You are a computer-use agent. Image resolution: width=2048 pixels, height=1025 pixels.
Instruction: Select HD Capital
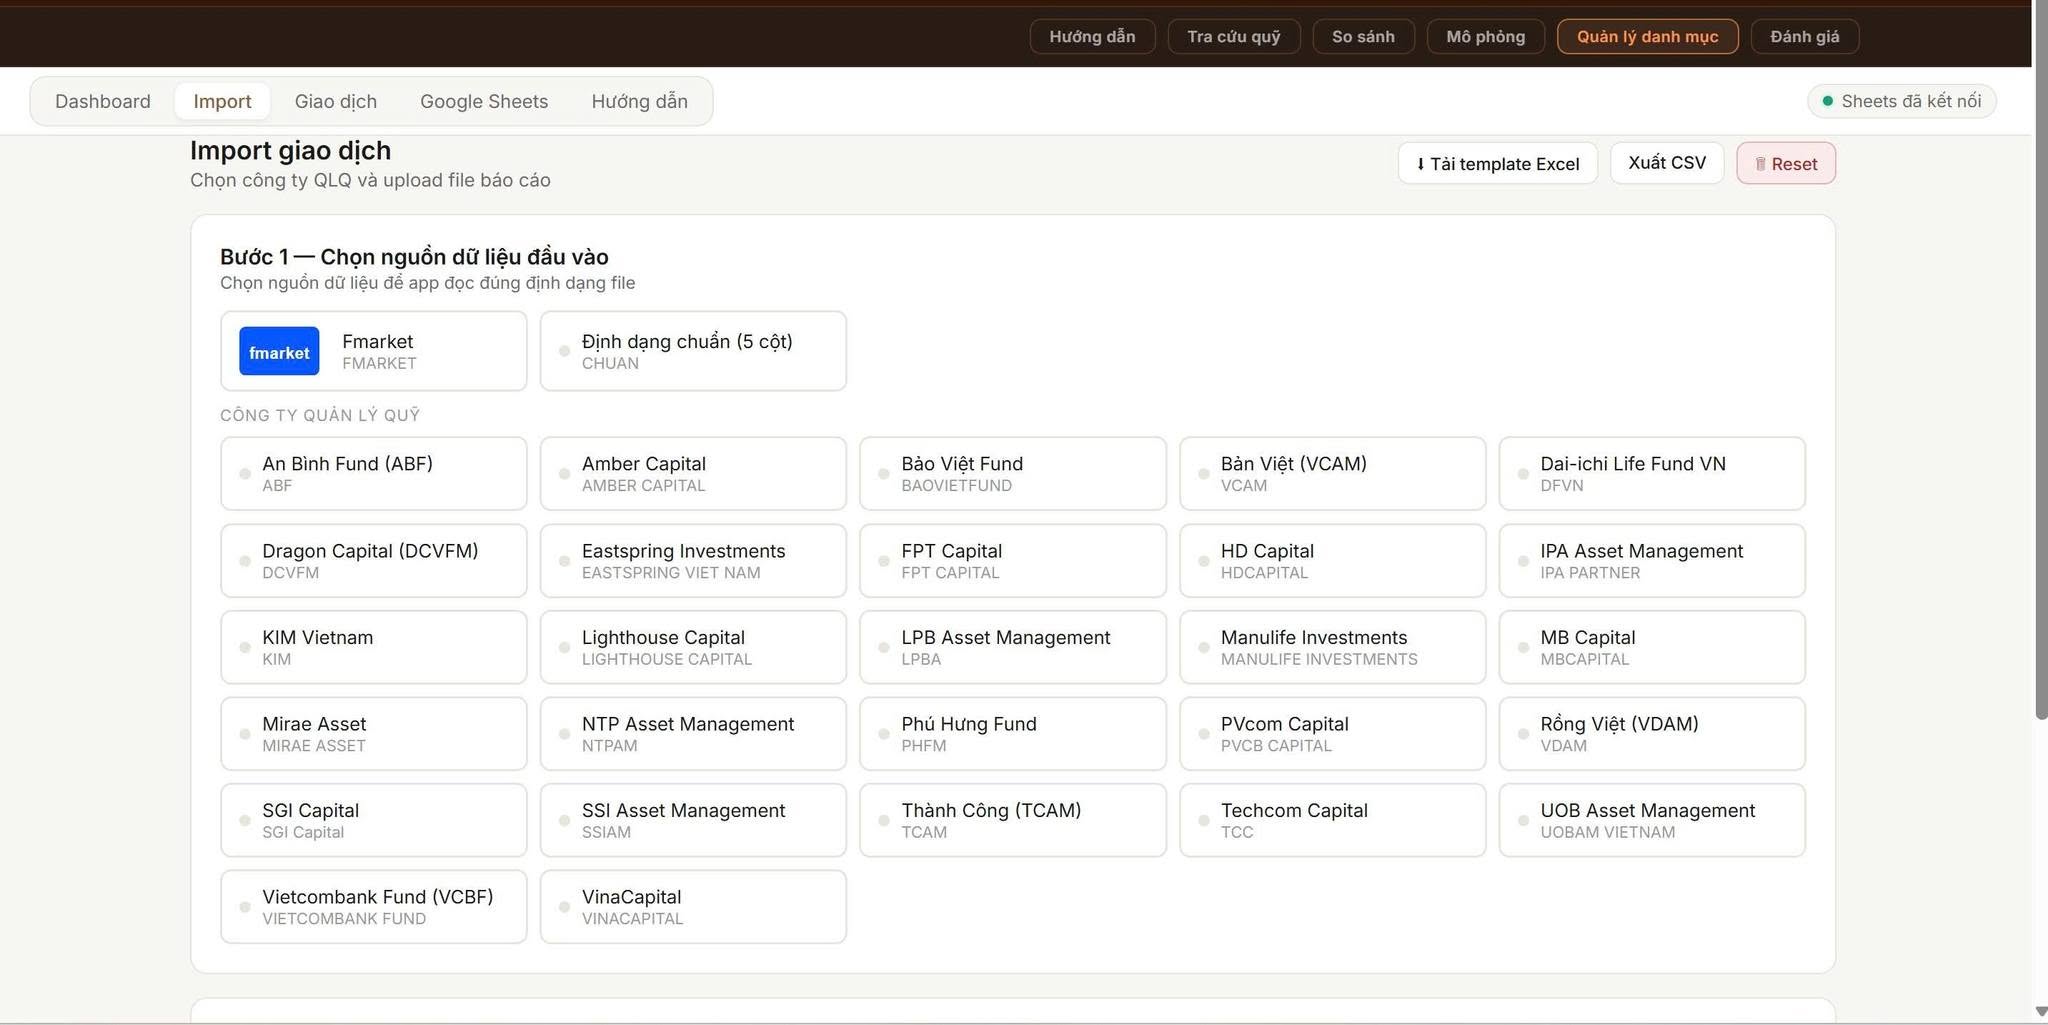click(x=1333, y=561)
